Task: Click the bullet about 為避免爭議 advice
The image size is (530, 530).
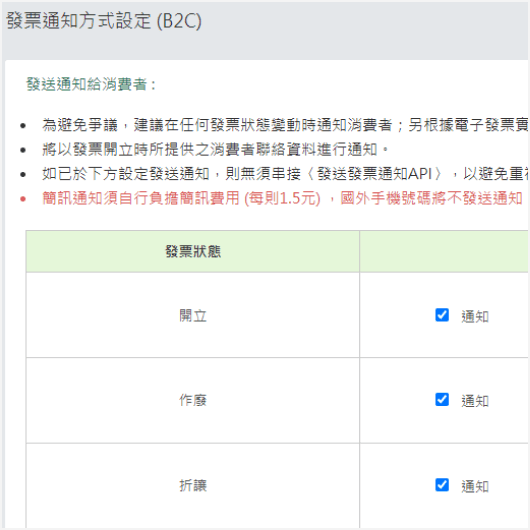Action: coord(285,125)
